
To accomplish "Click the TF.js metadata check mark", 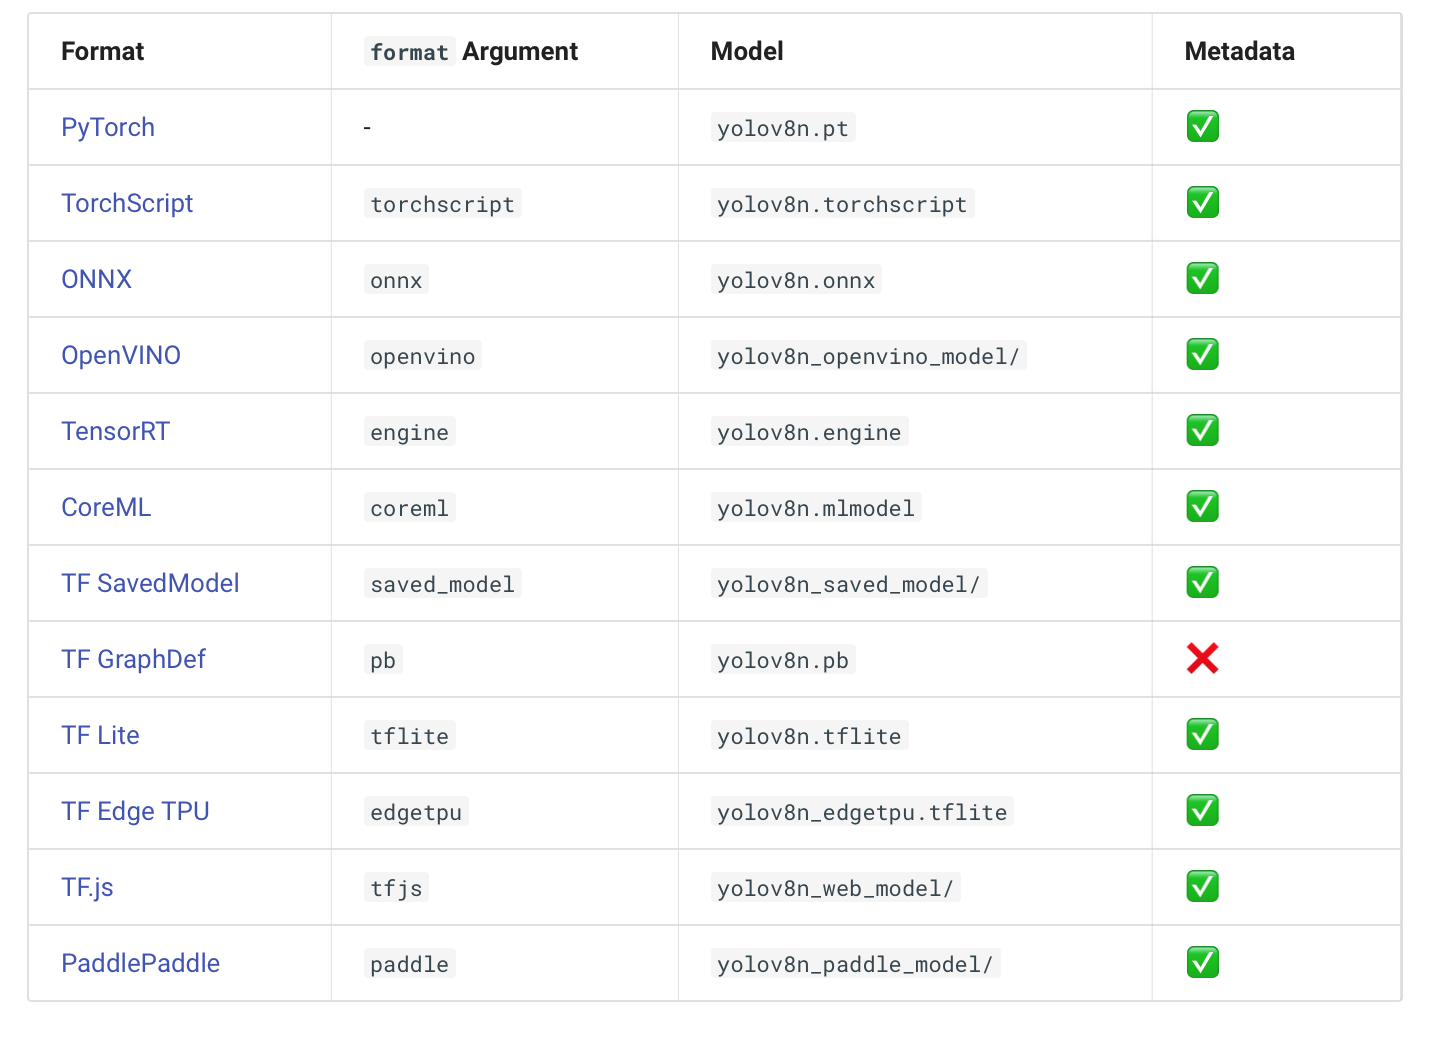I will tap(1202, 886).
